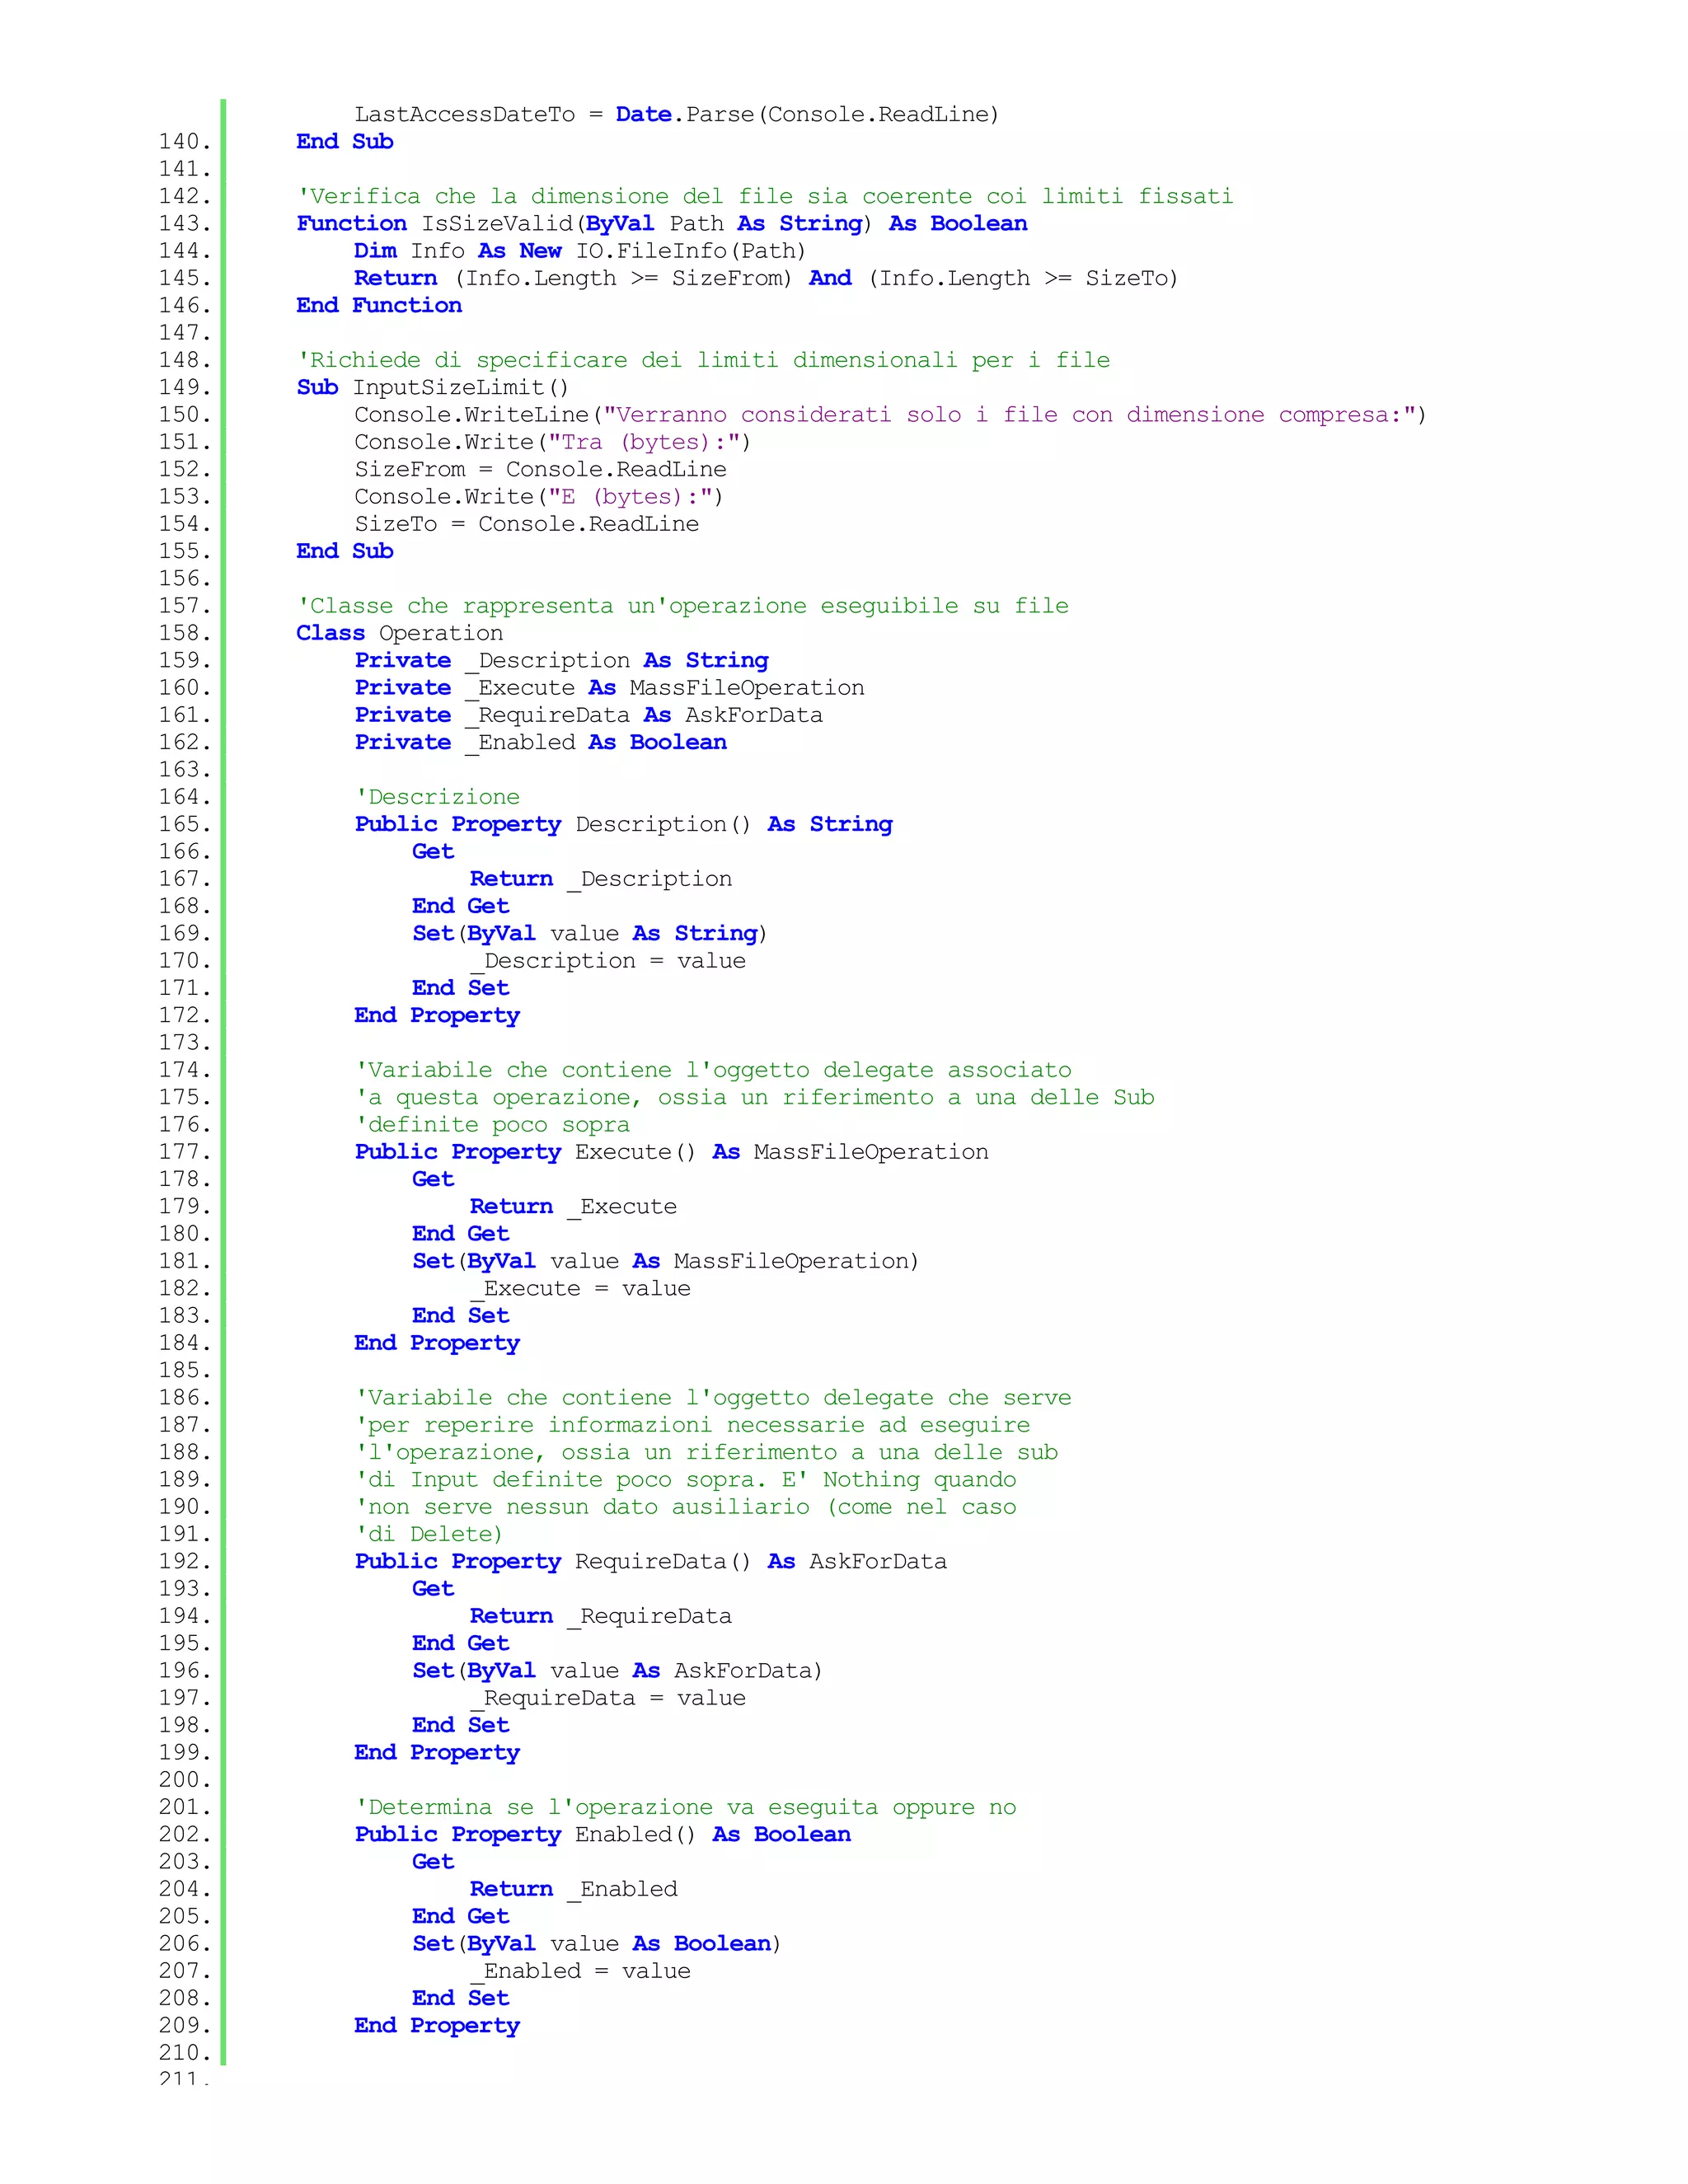Click 'End Function' on line 146
This screenshot has height=2184, width=1688.
click(379, 305)
